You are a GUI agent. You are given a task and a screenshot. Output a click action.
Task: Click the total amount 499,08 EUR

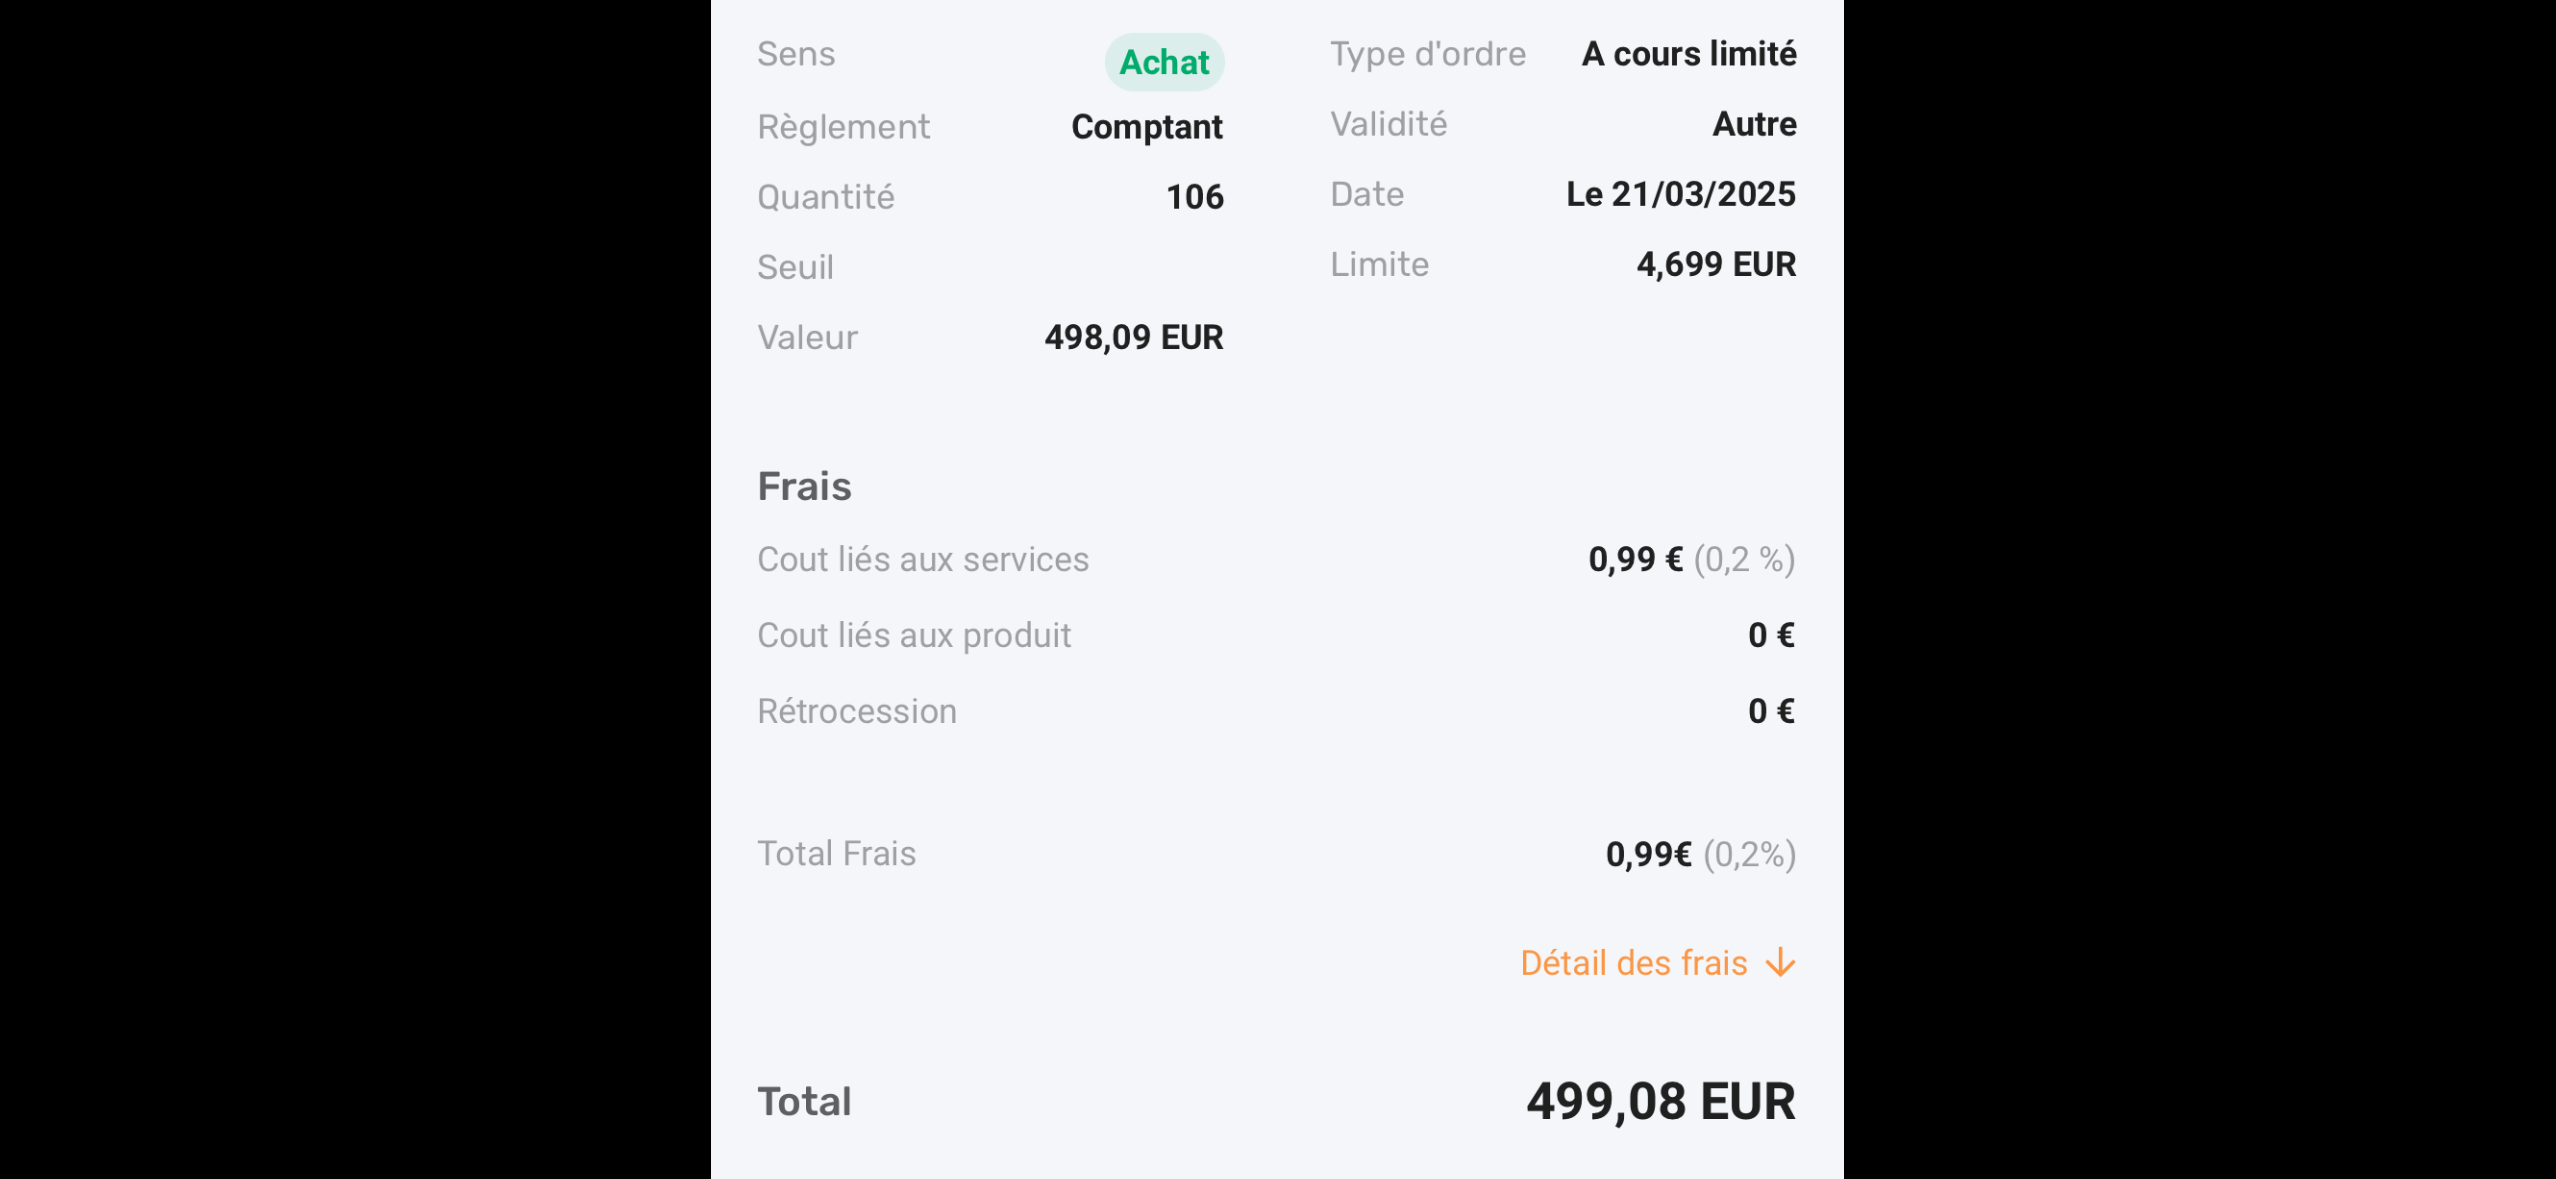1661,1101
